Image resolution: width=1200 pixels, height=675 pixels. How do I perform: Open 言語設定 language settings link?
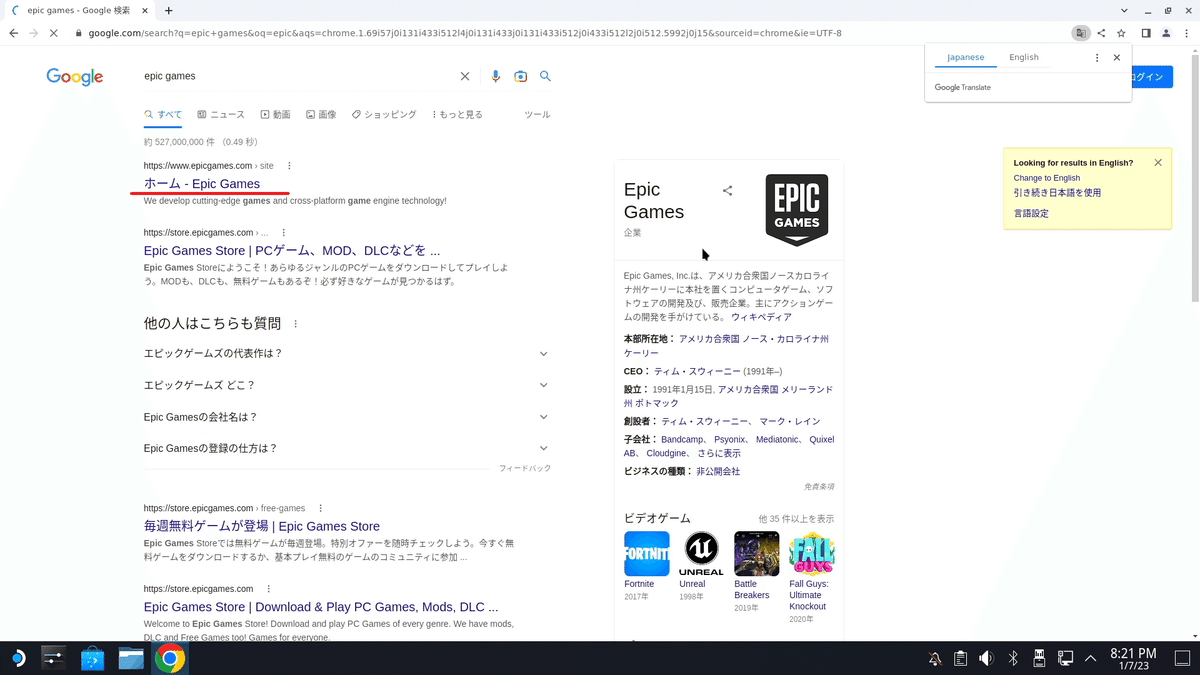[1031, 214]
